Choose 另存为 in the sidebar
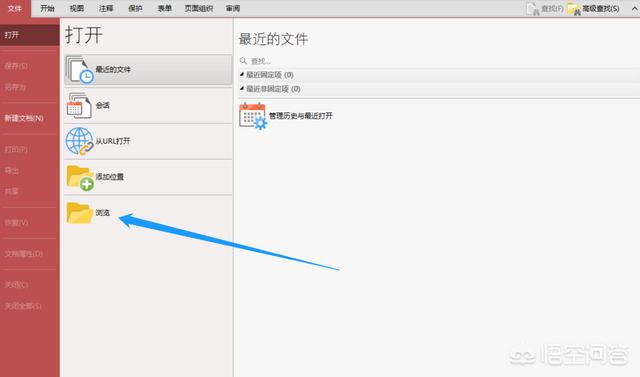The width and height of the screenshot is (640, 377). [15, 87]
